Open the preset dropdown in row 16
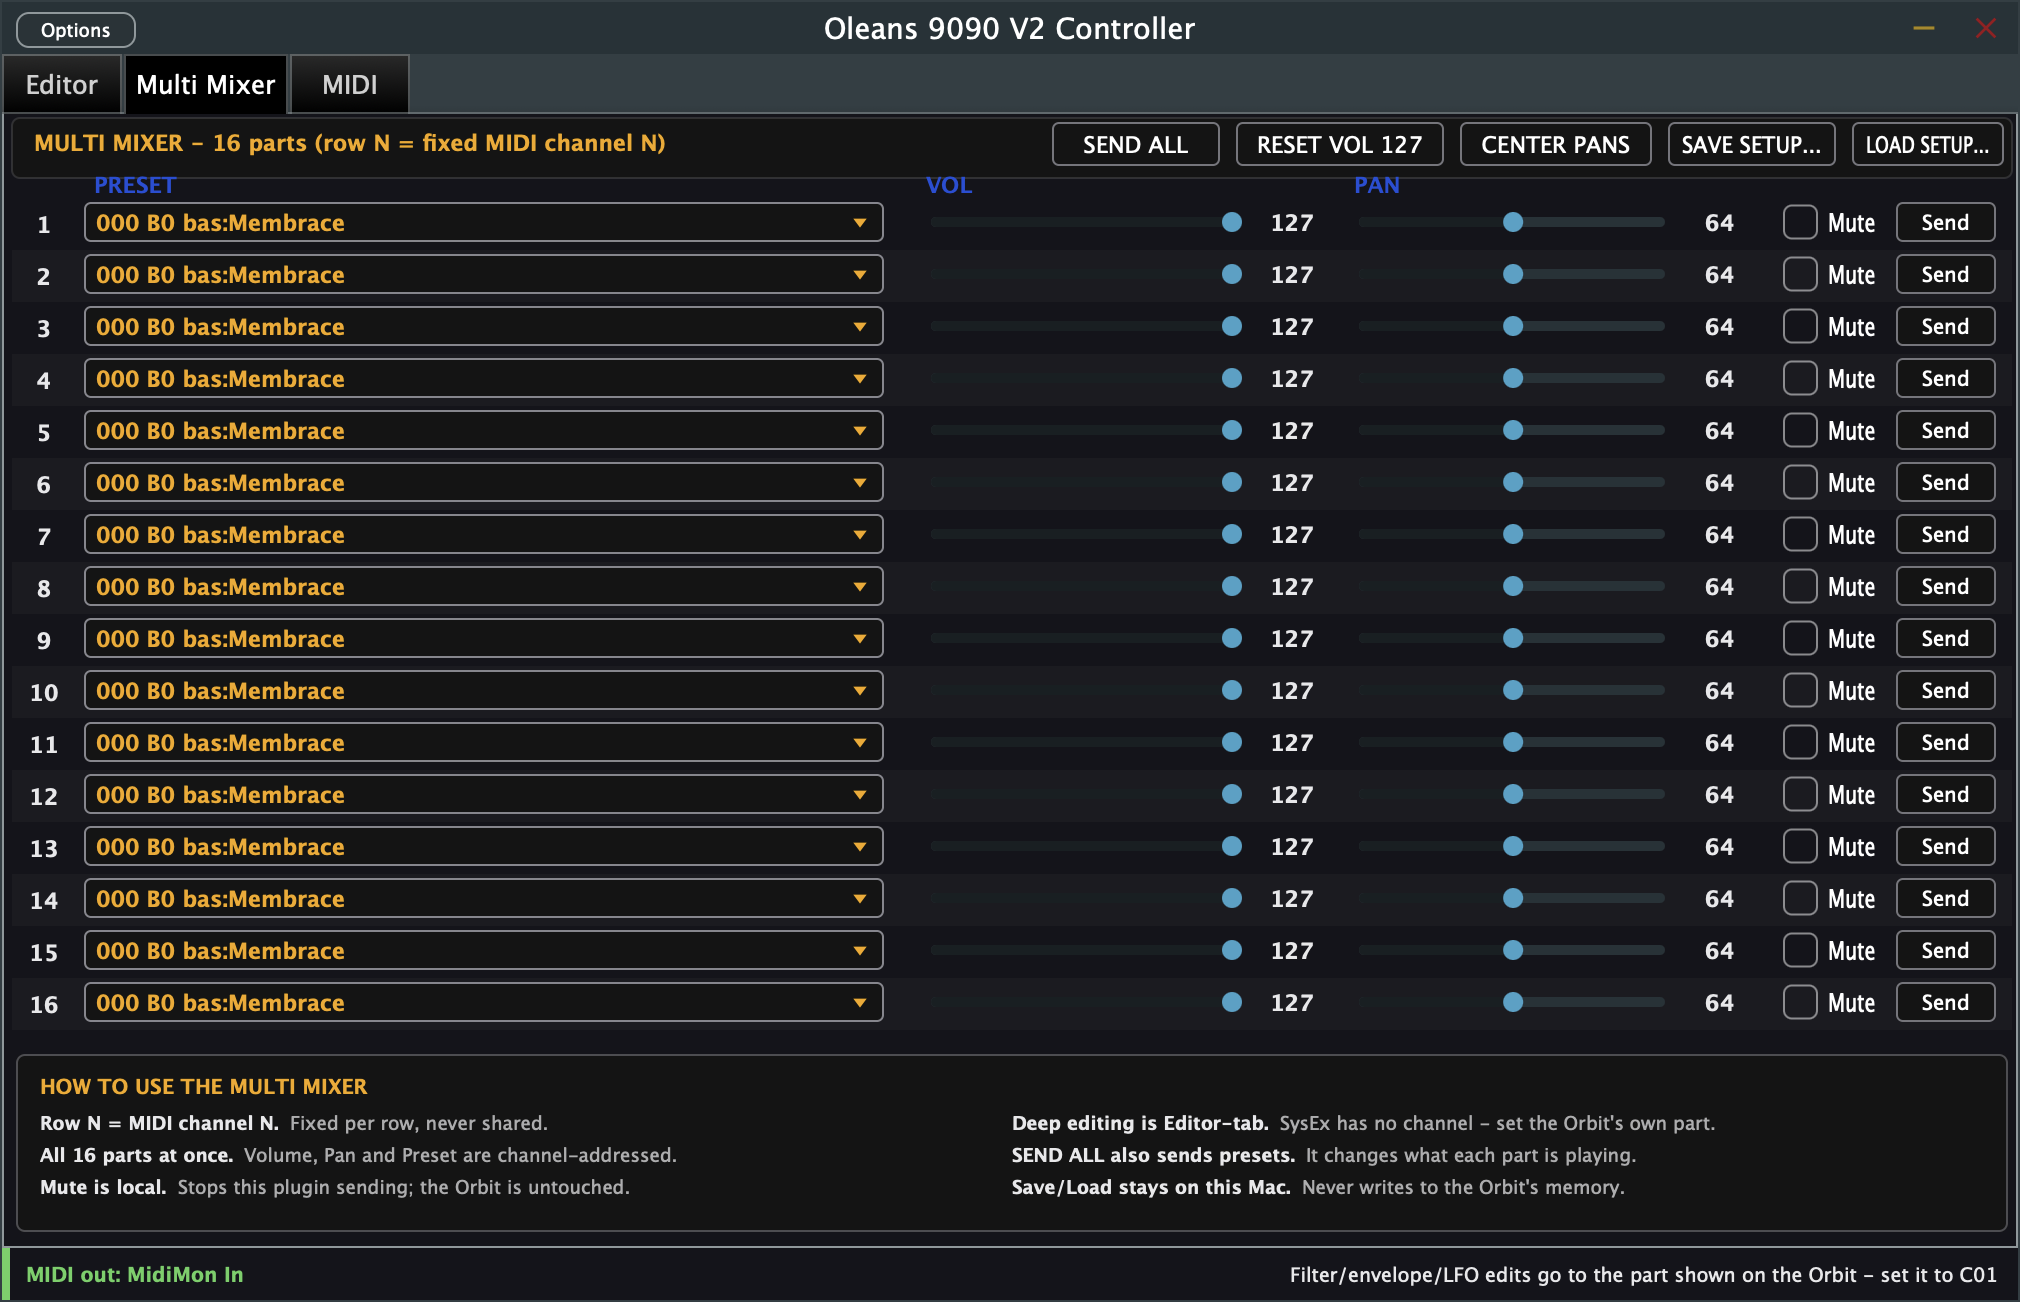Image resolution: width=2020 pixels, height=1302 pixels. click(484, 1003)
